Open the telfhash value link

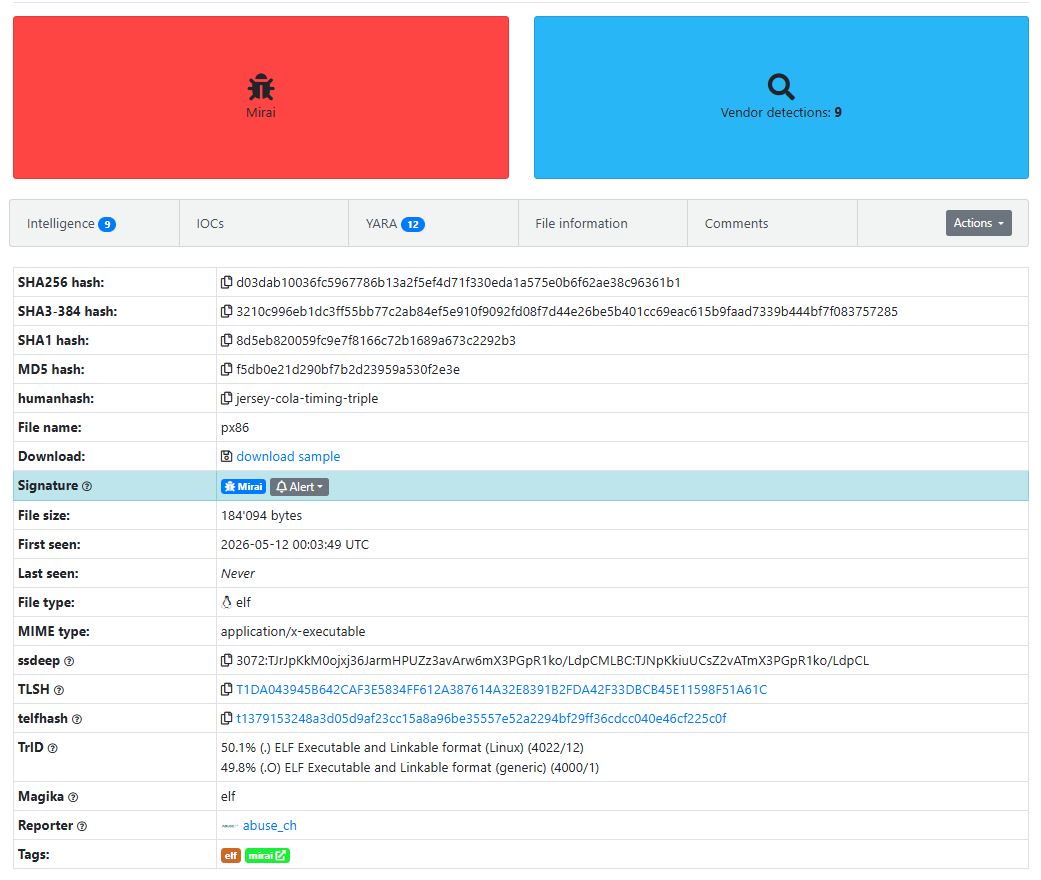pyautogui.click(x=481, y=719)
